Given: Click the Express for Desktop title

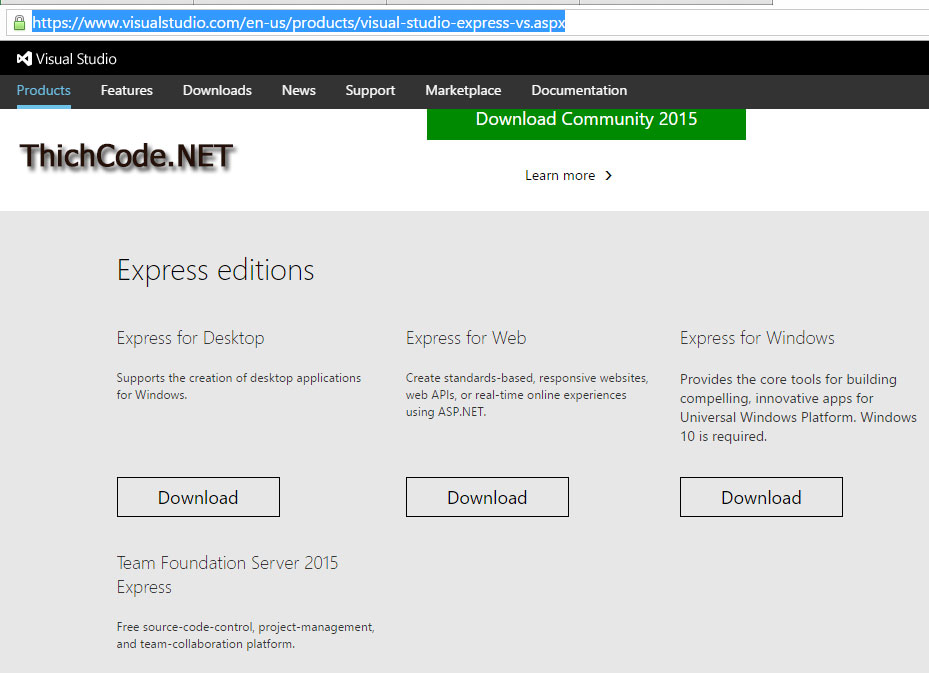Looking at the screenshot, I should [x=190, y=338].
